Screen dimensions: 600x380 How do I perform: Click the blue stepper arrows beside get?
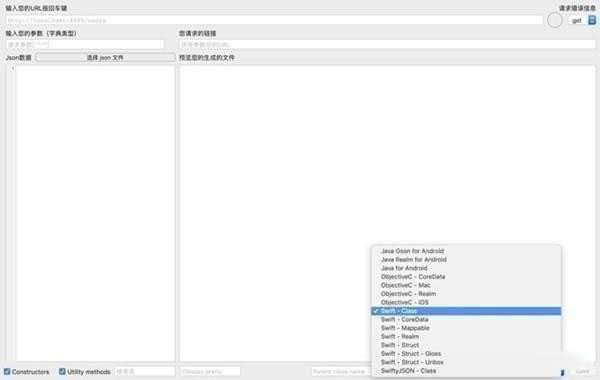click(x=592, y=20)
